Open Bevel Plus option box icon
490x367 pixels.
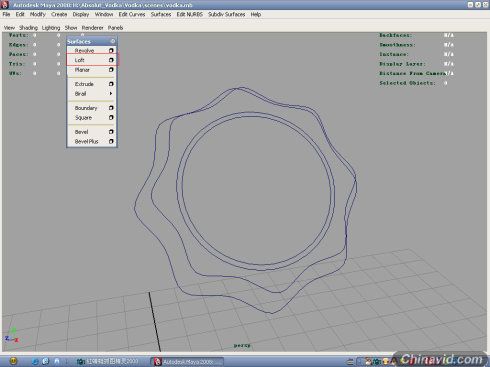111,141
